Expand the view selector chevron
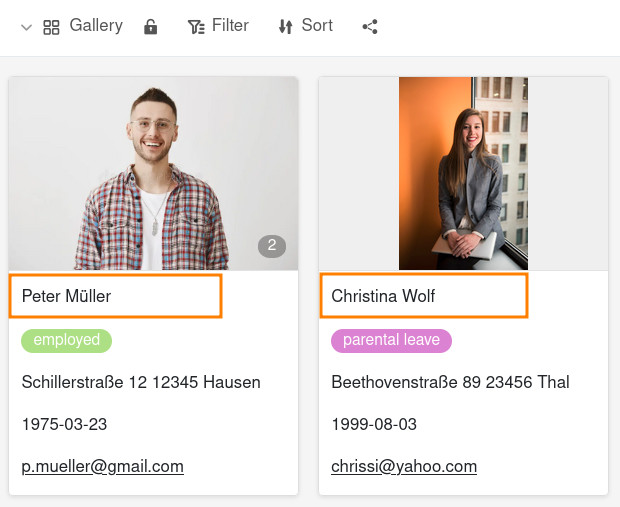This screenshot has width=620, height=507. 26,27
